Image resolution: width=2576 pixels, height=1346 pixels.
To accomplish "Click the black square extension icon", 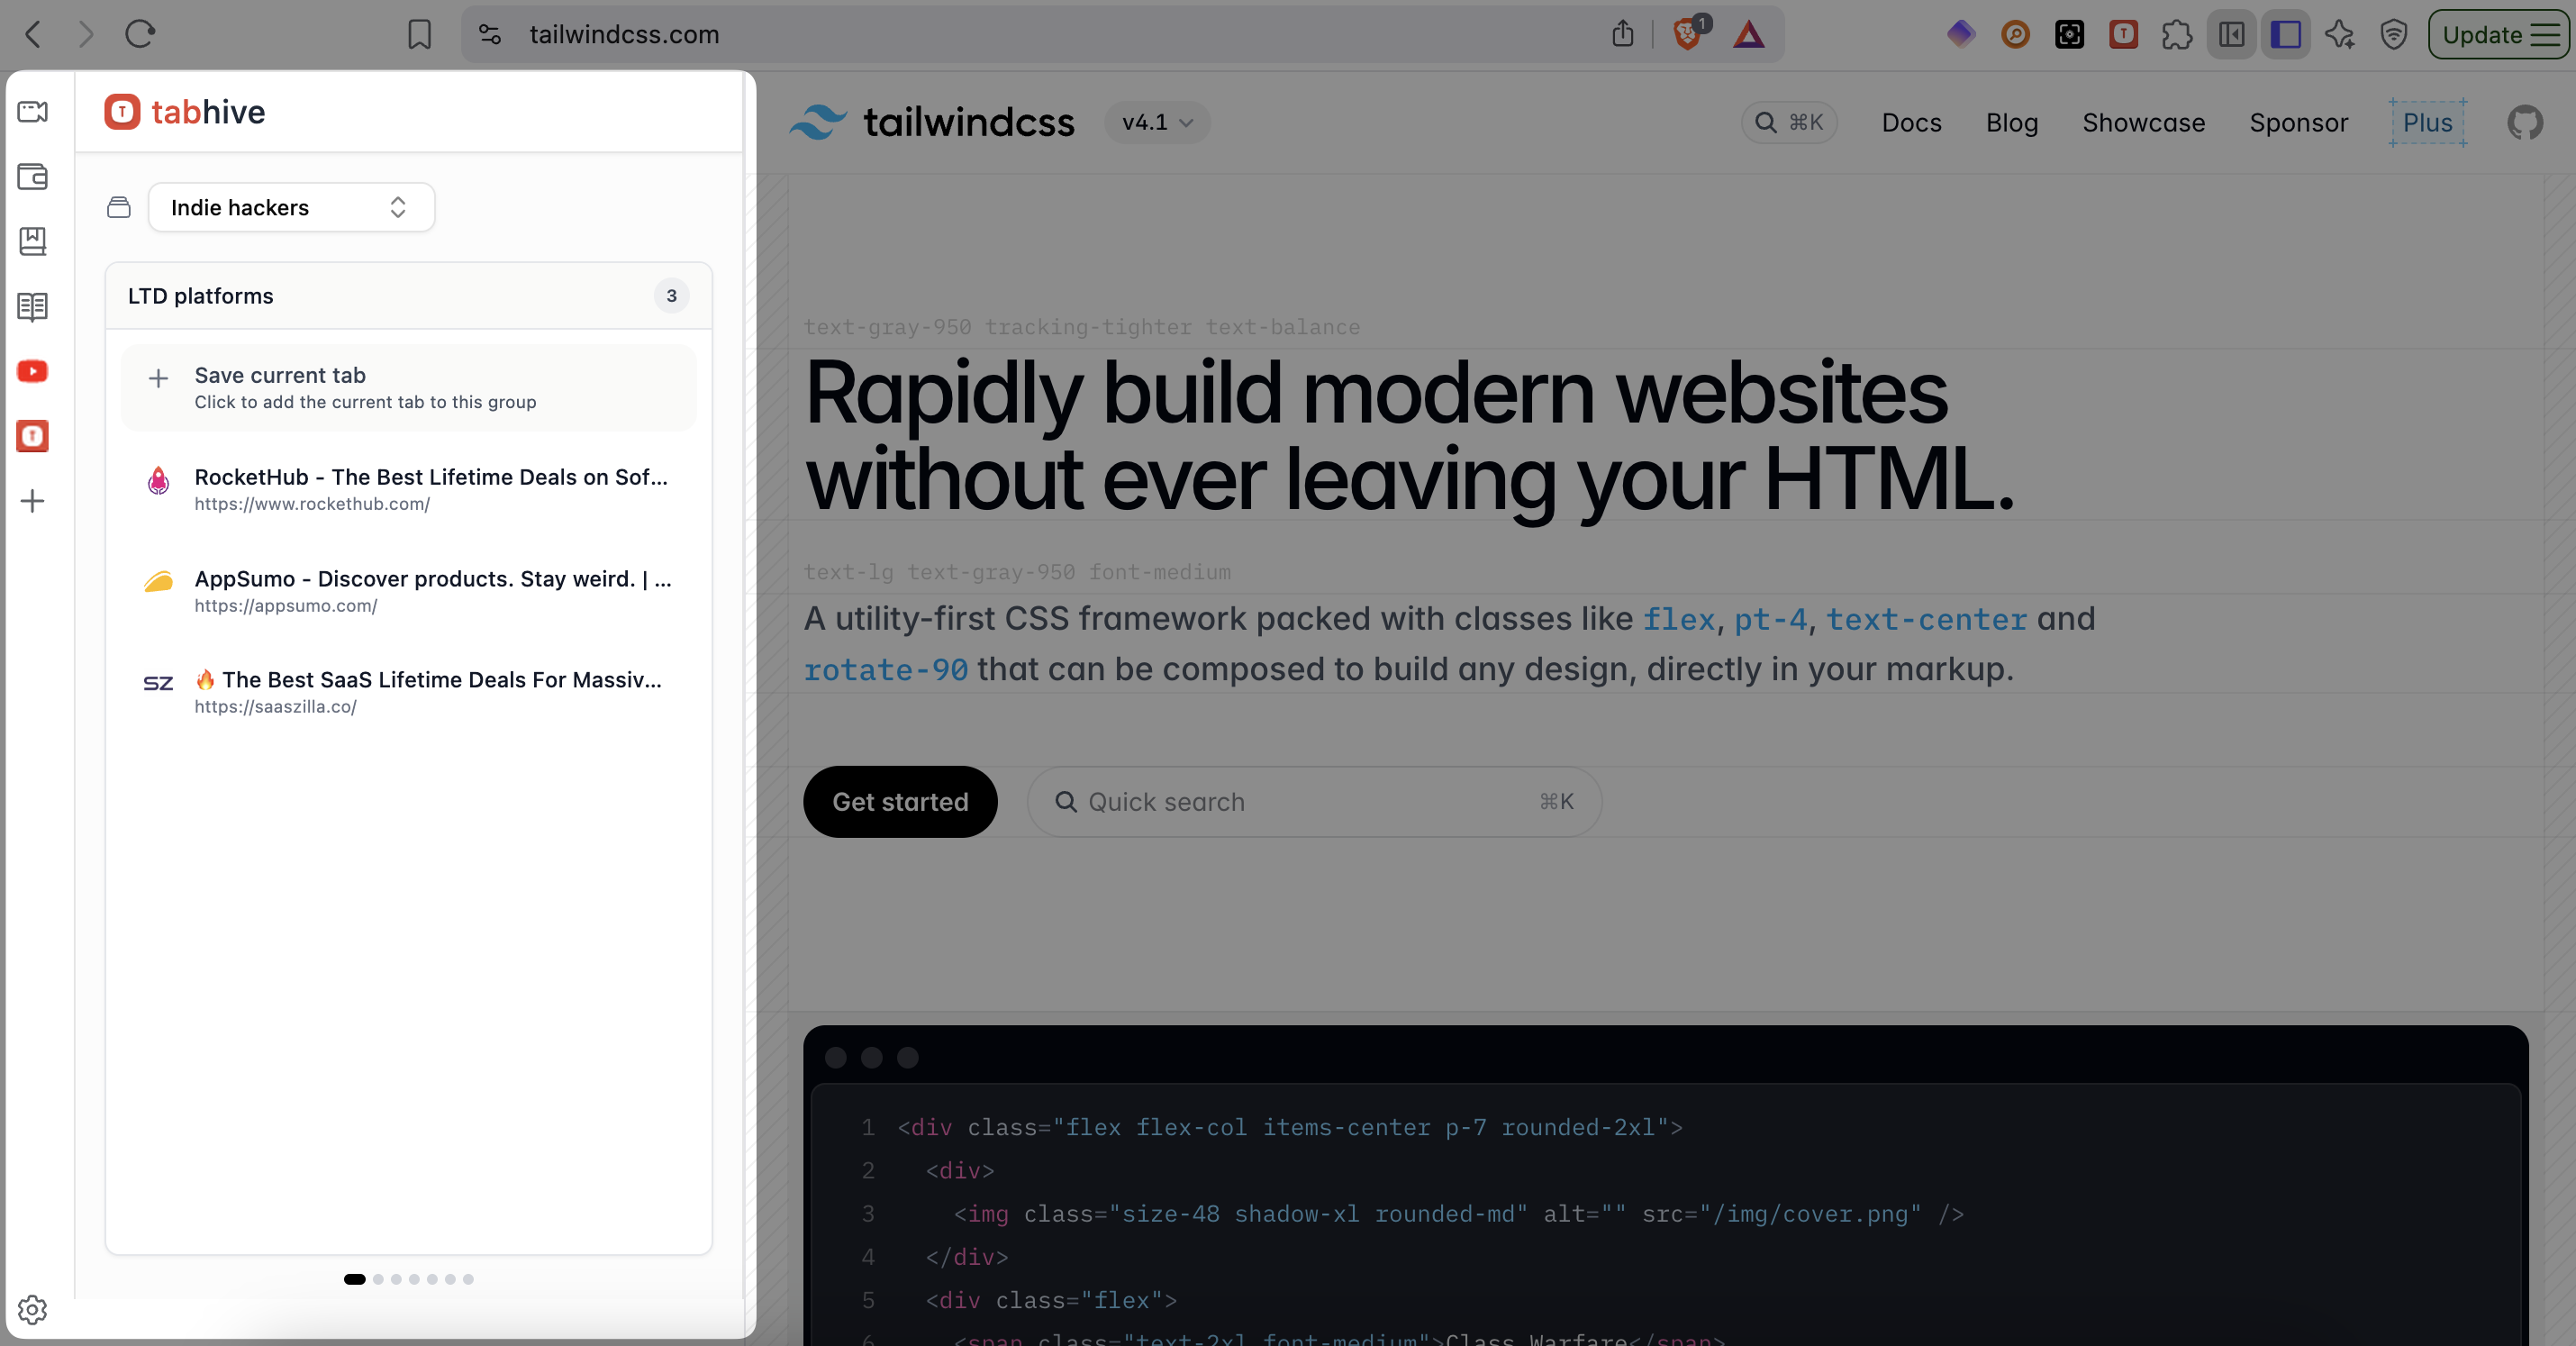I will tap(2069, 35).
